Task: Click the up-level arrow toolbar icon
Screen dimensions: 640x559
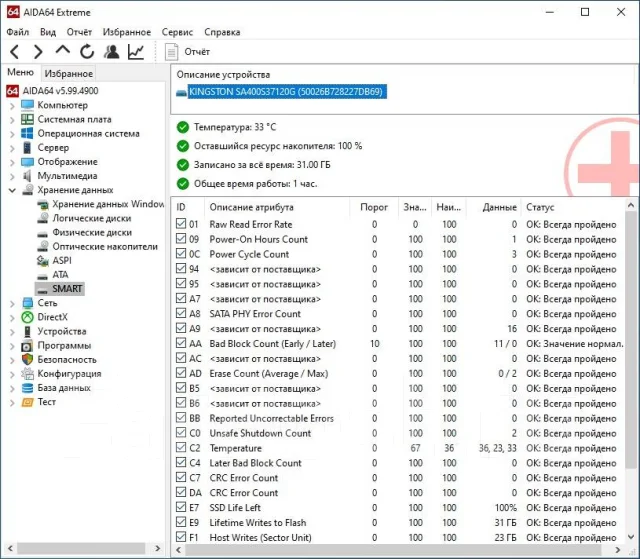Action: click(x=62, y=51)
